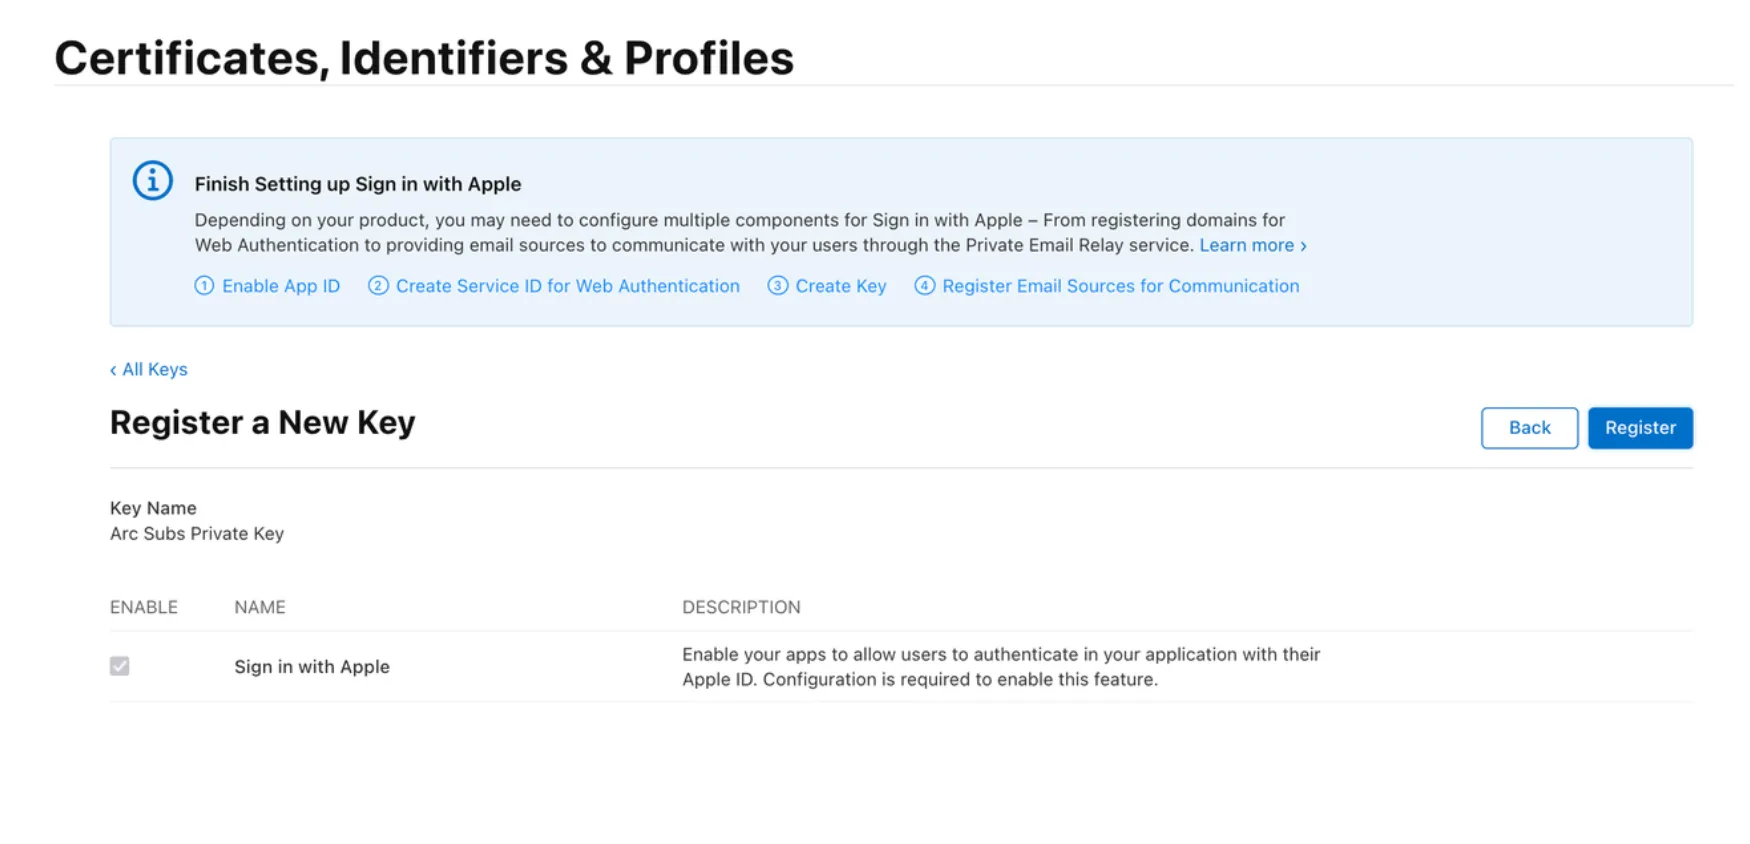Click the back chevron beside All Keys
Image resolution: width=1750 pixels, height=844 pixels.
tap(113, 370)
